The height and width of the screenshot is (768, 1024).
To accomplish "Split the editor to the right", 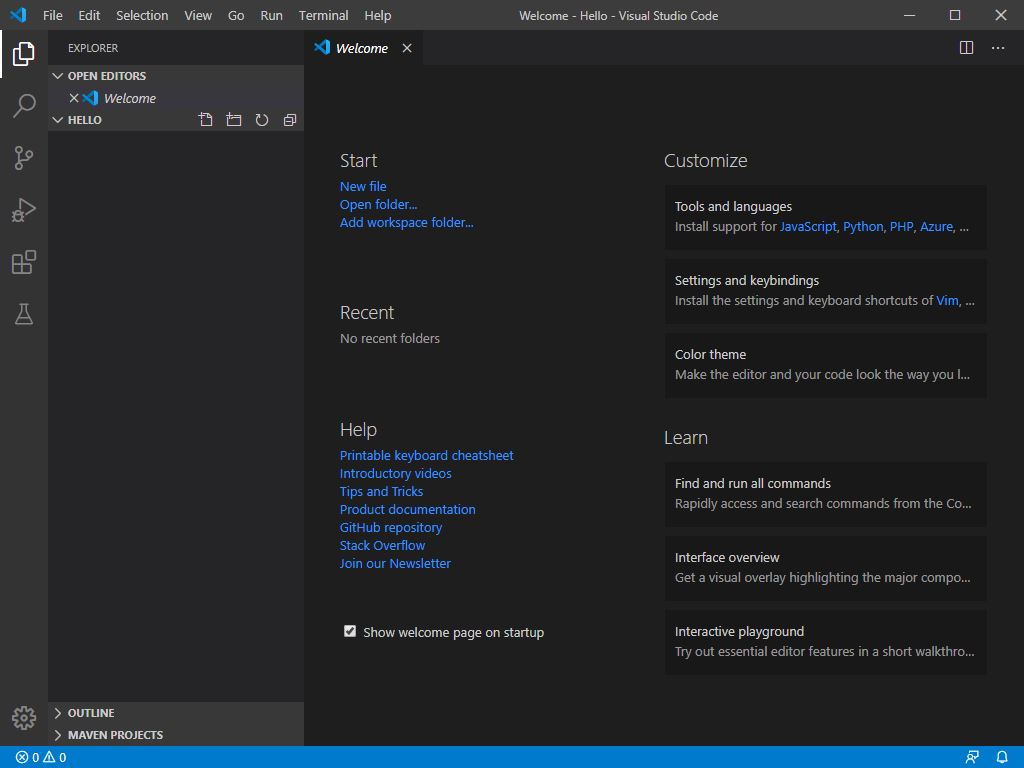I will click(x=967, y=48).
